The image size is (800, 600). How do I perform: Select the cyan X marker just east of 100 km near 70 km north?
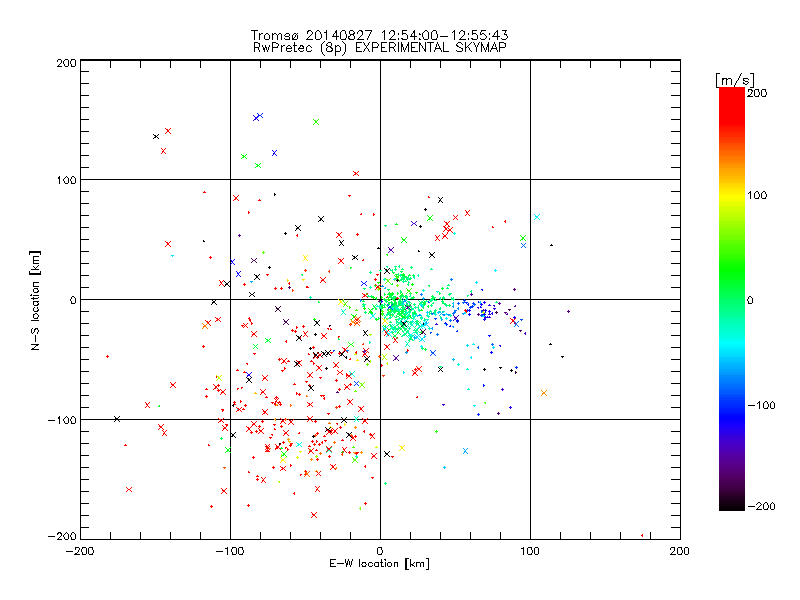(x=537, y=217)
